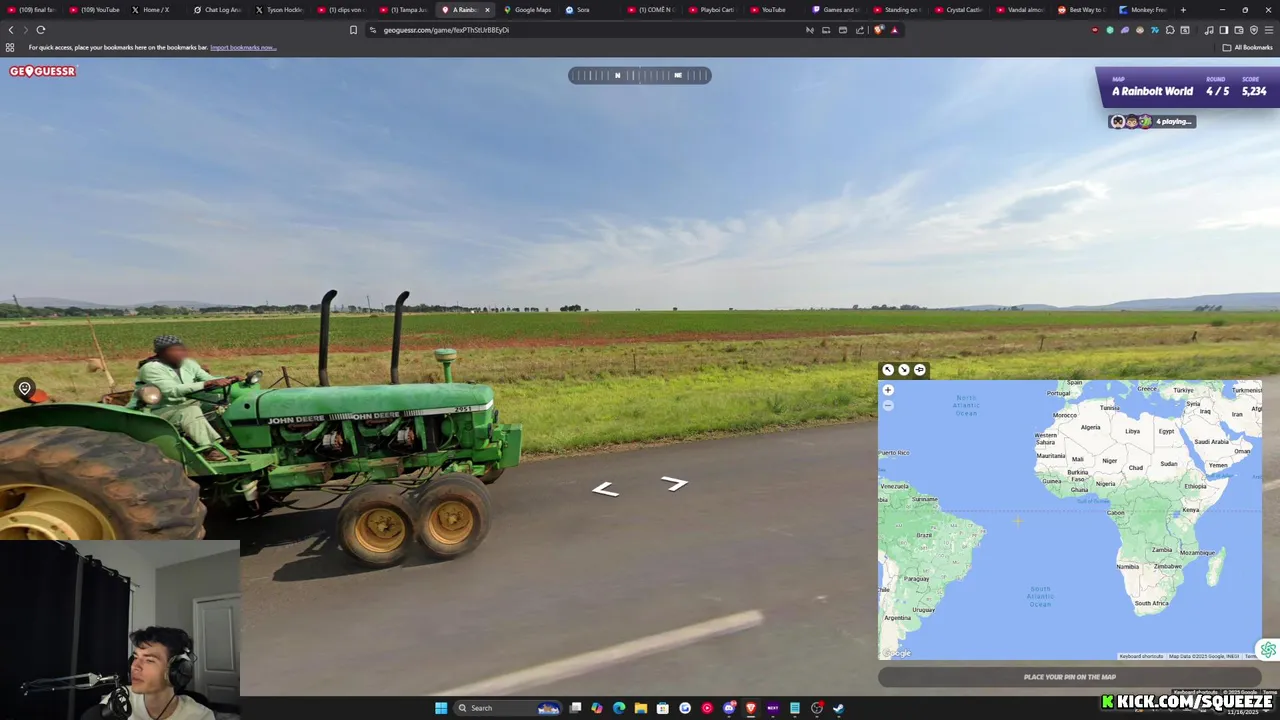Open File Explorer from the taskbar
Screen dimensions: 1280x720
(641, 708)
